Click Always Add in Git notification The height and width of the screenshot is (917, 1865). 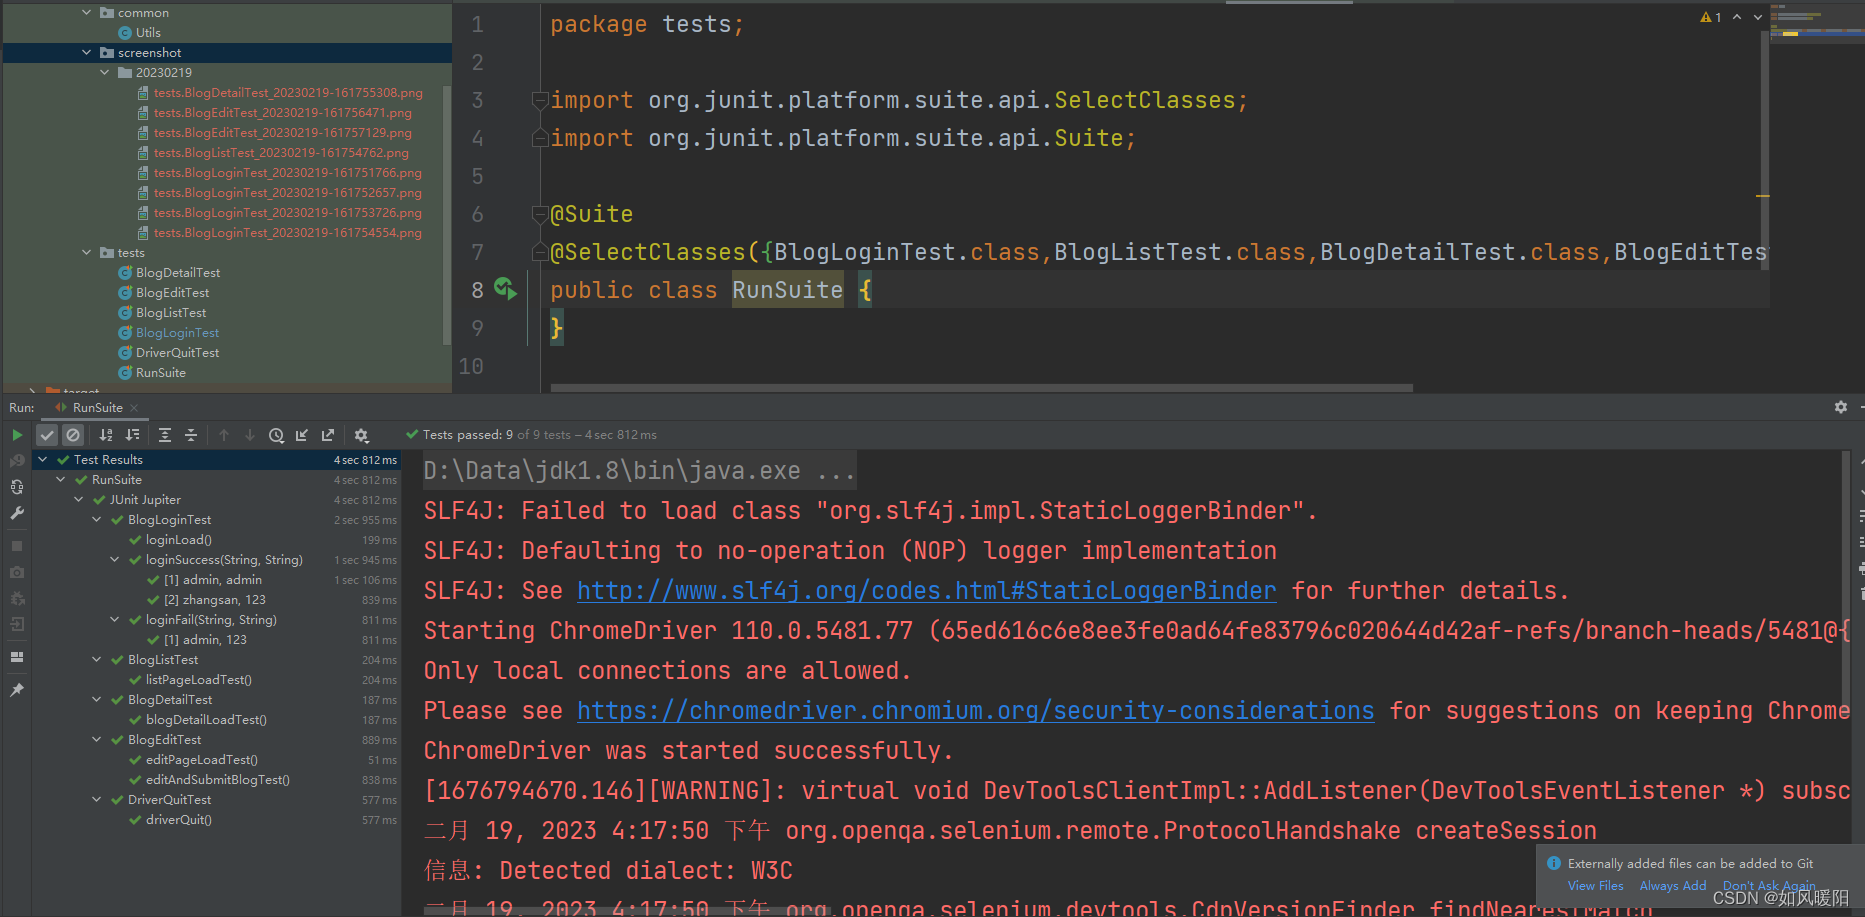click(1673, 886)
